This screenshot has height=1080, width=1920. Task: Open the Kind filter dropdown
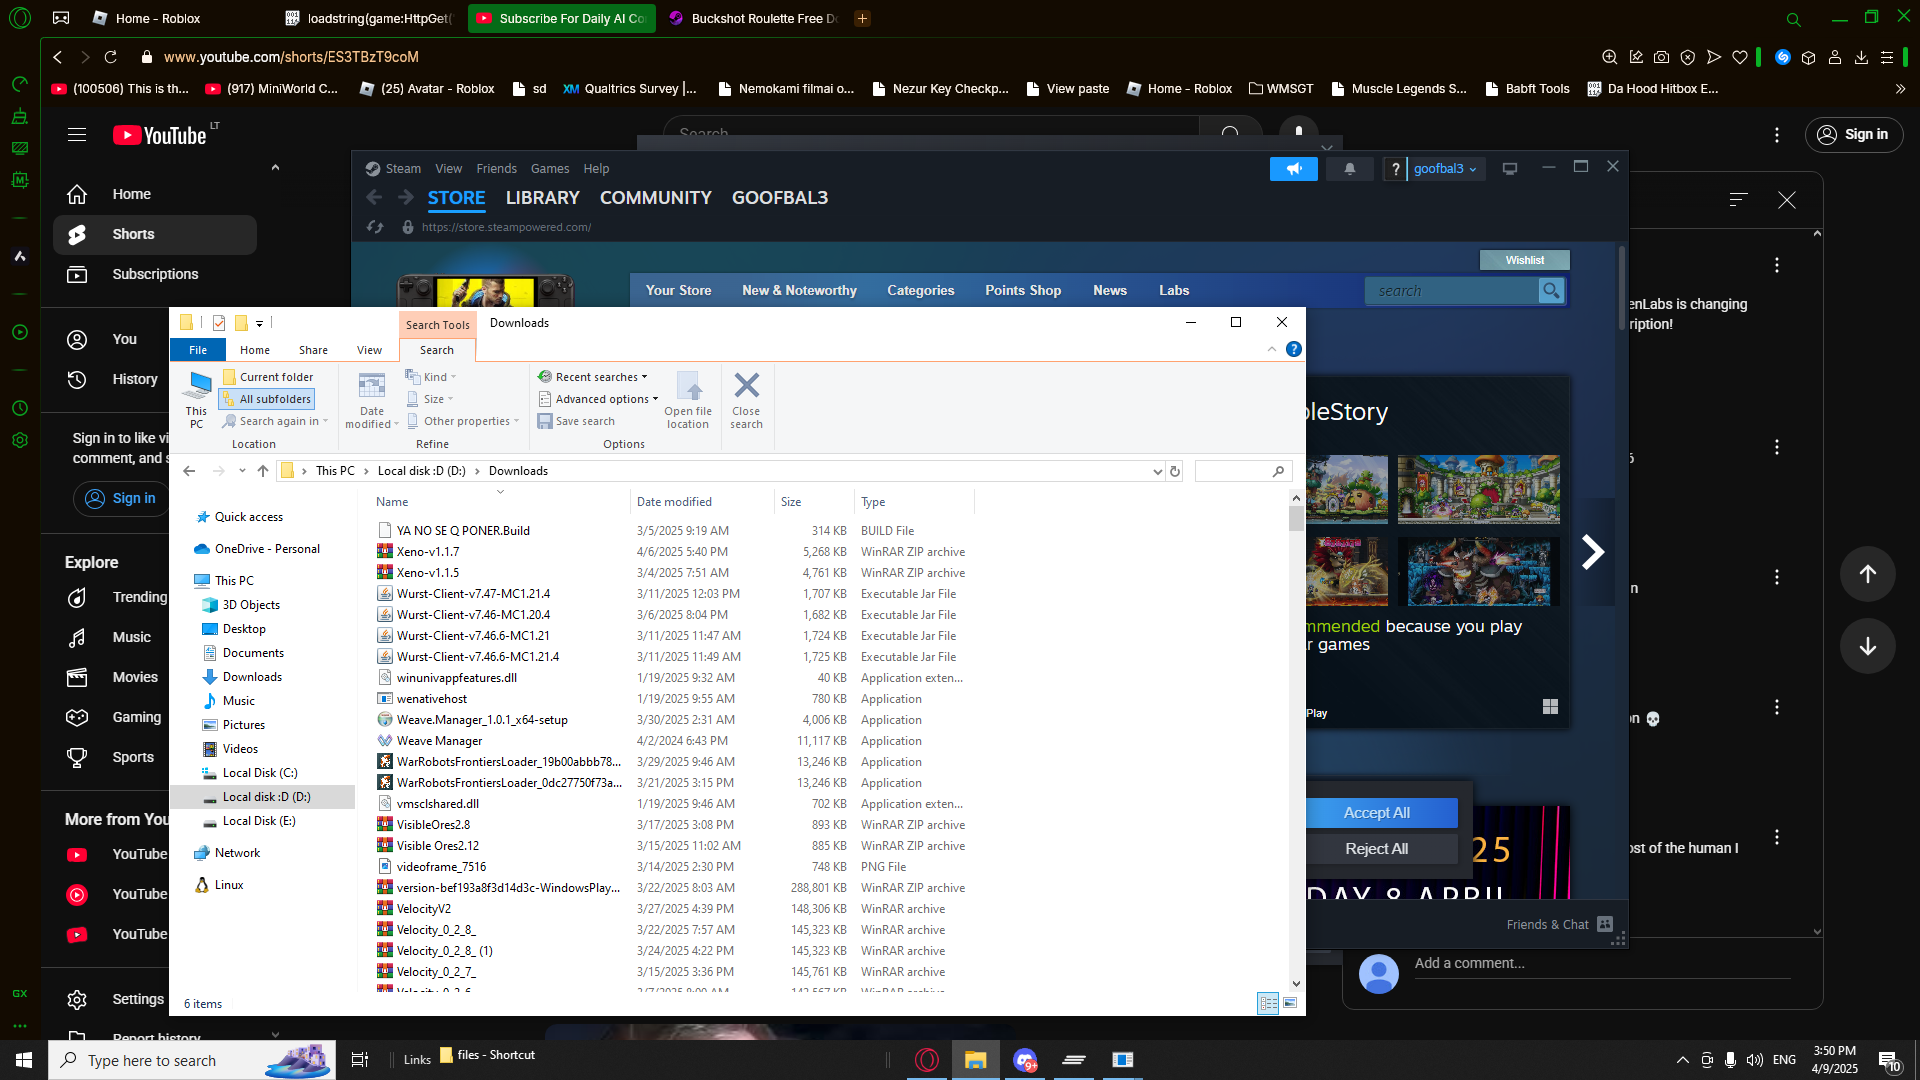(x=431, y=377)
